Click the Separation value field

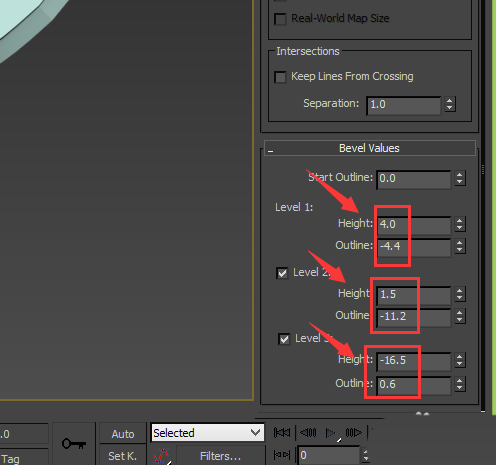click(x=403, y=105)
